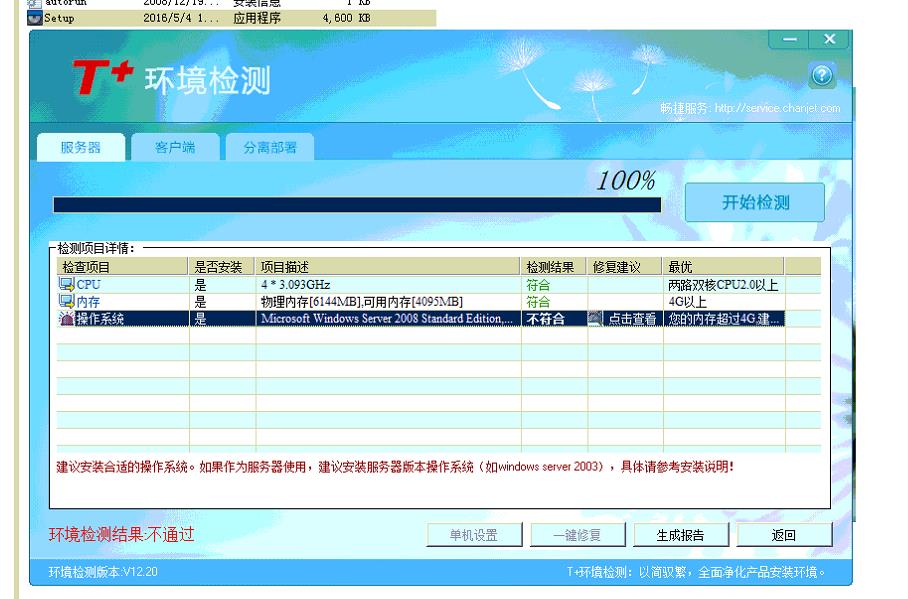The width and height of the screenshot is (908, 599).
Task: Minimize the 环境检测 window
Action: pos(789,39)
